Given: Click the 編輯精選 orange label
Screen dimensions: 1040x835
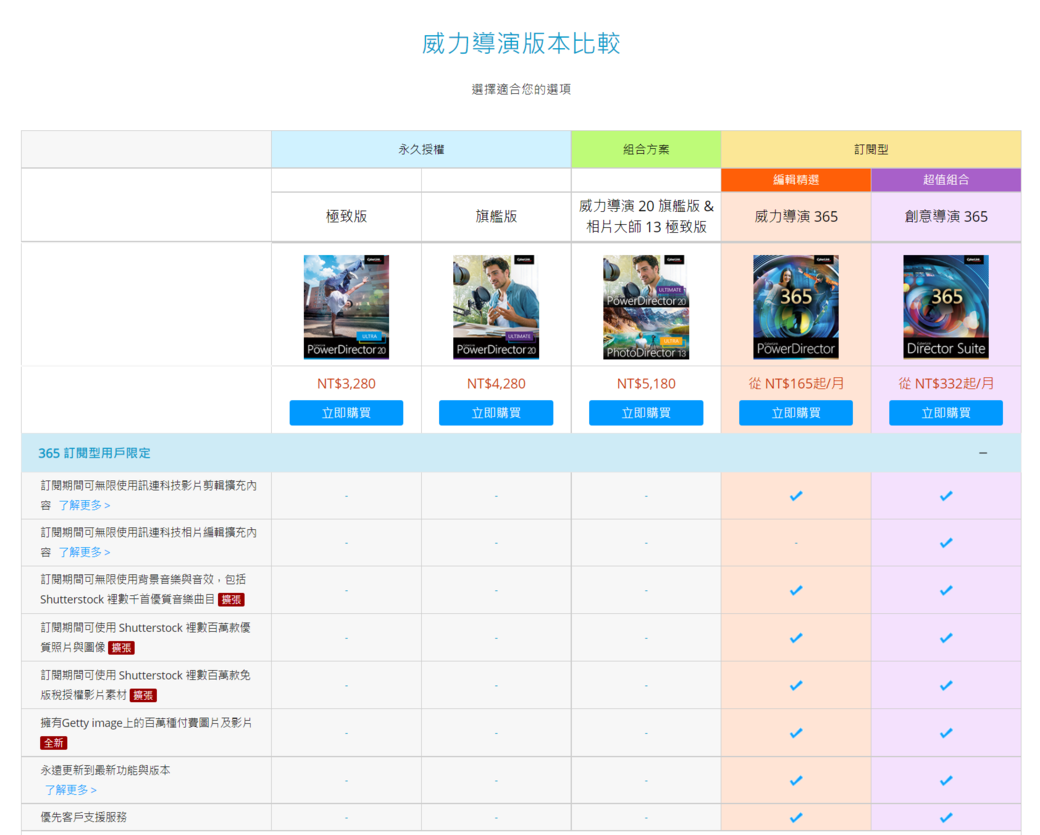Looking at the screenshot, I should coord(796,180).
